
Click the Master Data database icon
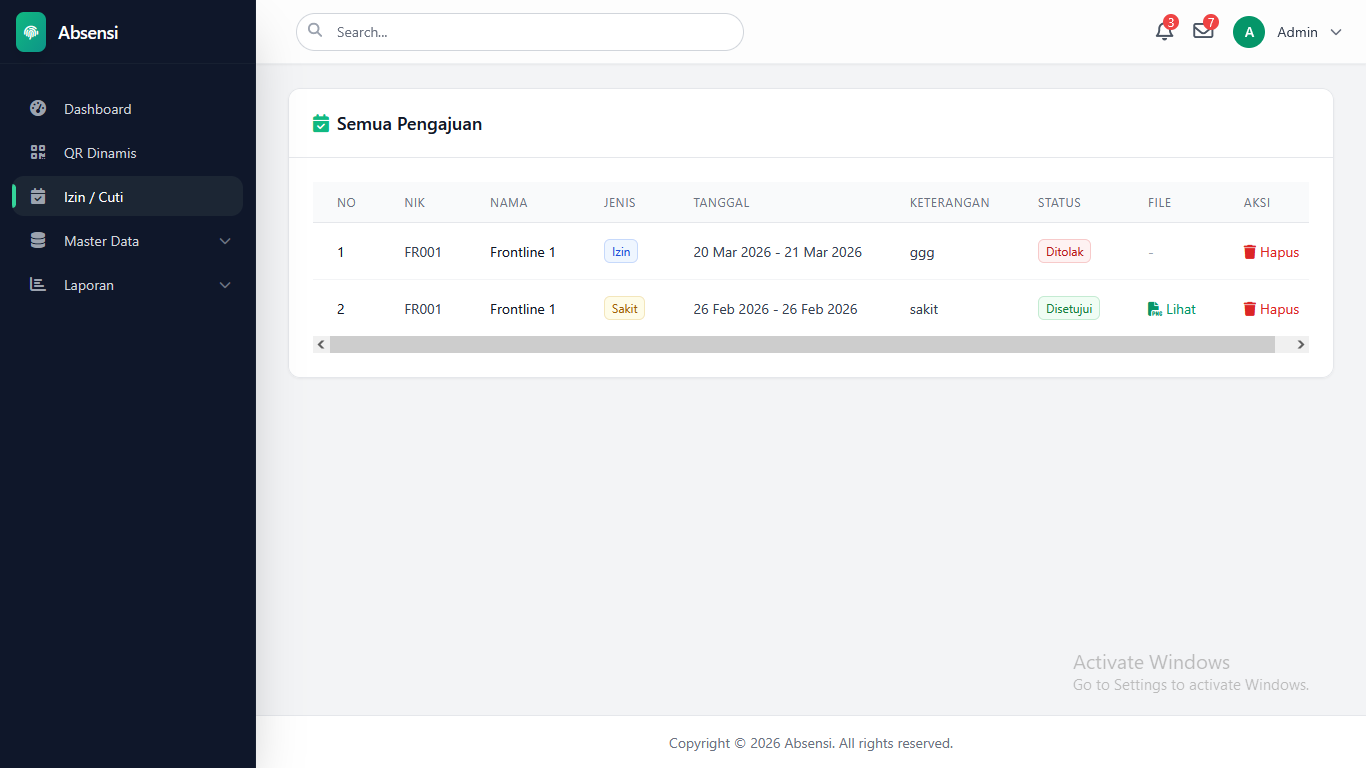click(38, 241)
